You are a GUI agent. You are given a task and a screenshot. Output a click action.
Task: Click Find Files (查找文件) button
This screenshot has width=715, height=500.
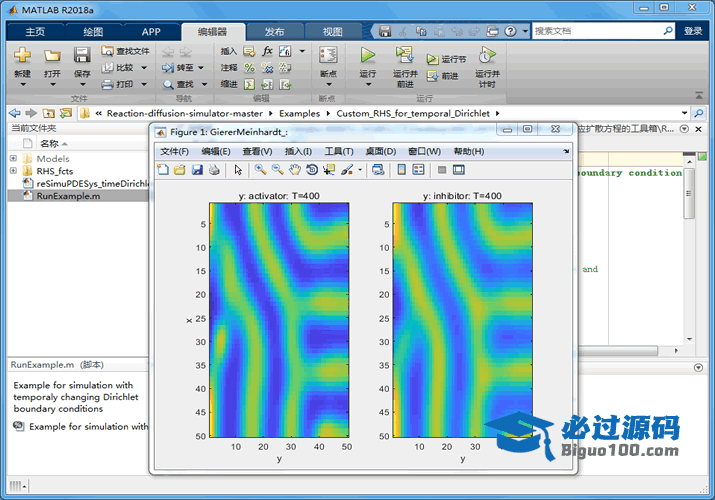click(x=125, y=51)
